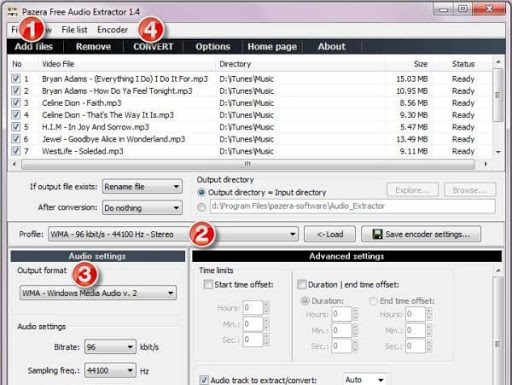Click the file list vertical scrollbar thumb

[498, 95]
